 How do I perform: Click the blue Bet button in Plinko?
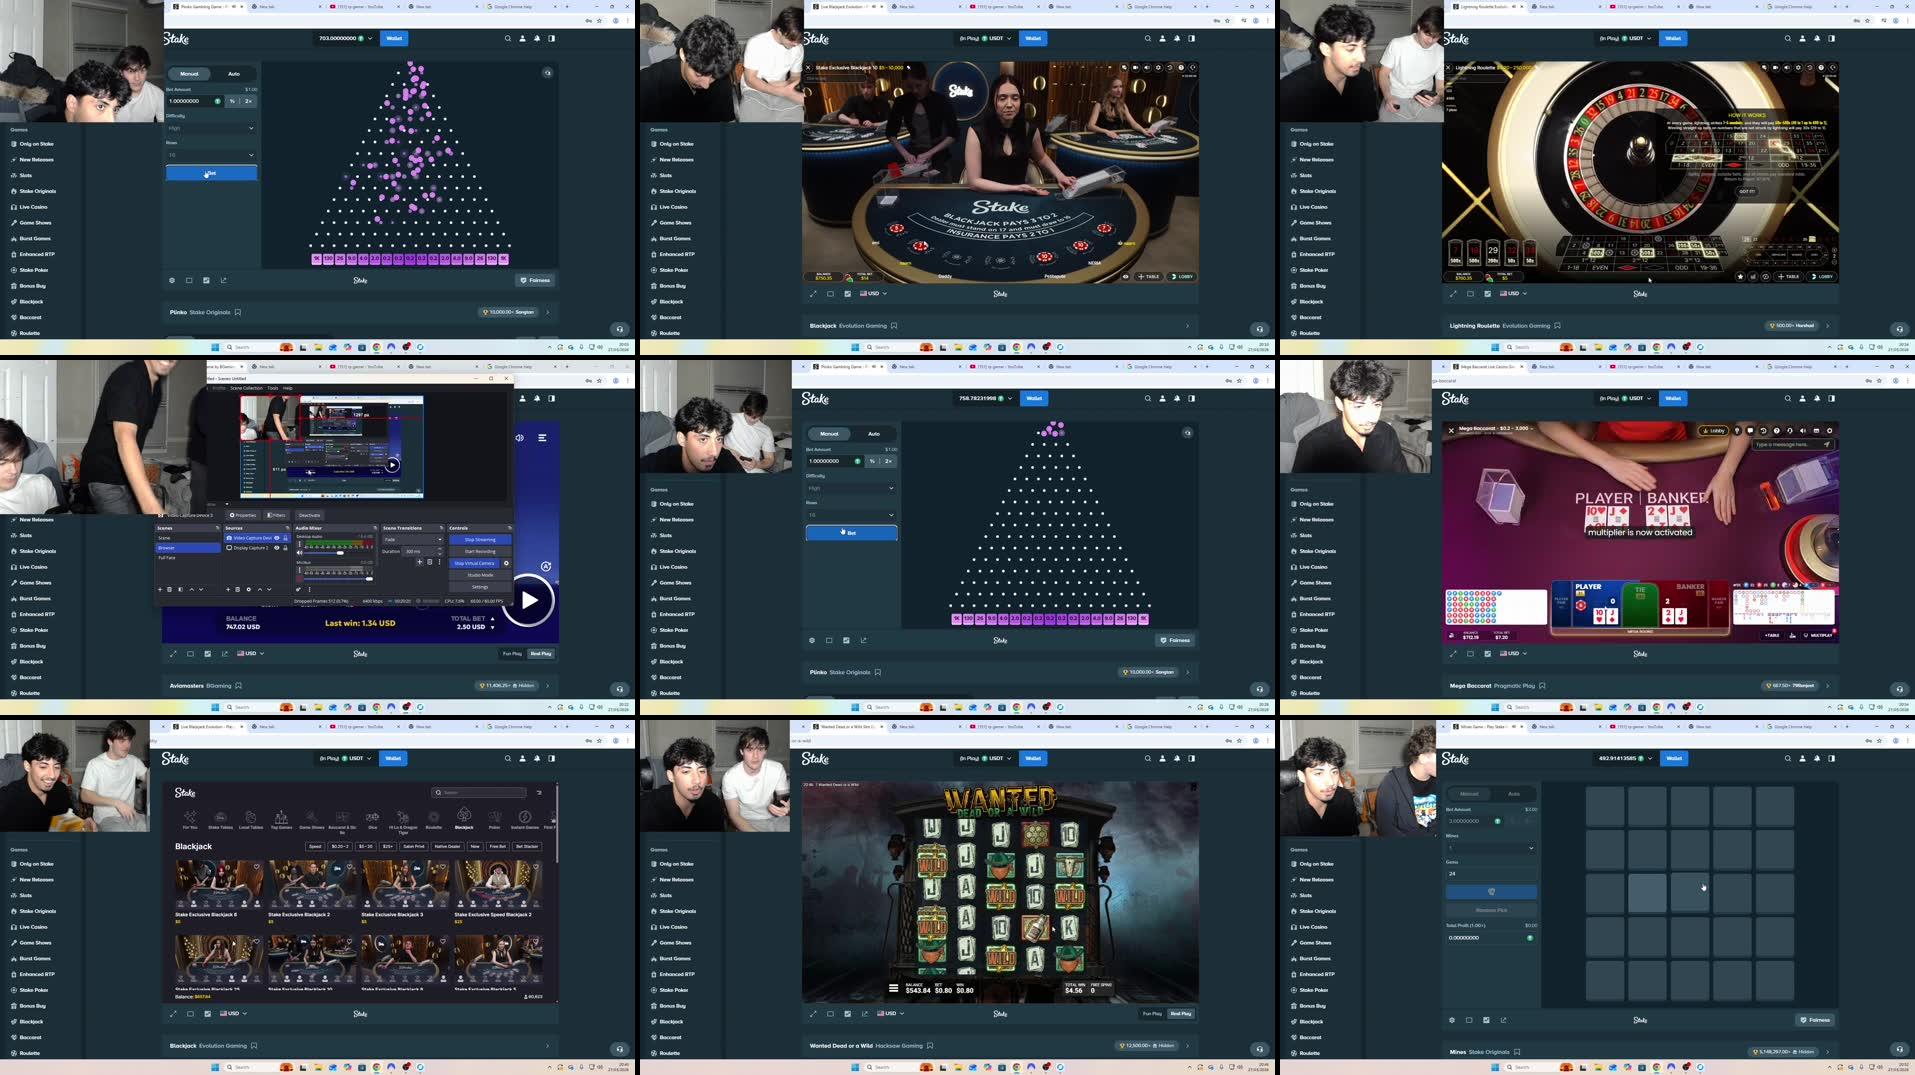(x=210, y=172)
